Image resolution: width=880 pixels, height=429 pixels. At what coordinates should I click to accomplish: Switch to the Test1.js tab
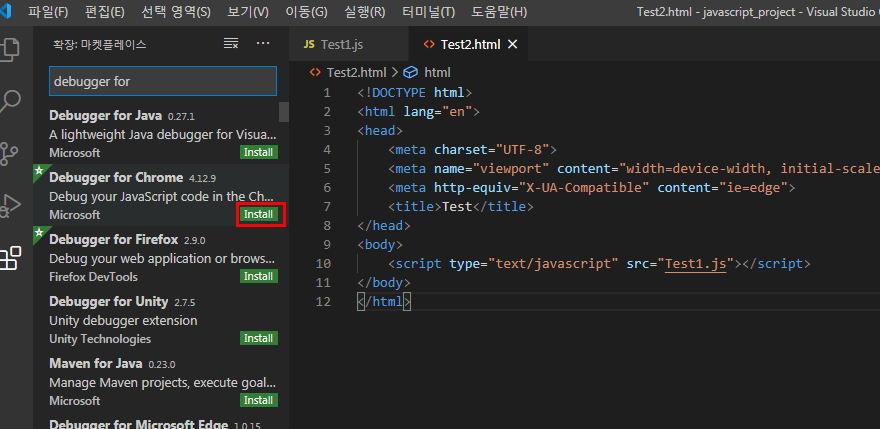(349, 44)
